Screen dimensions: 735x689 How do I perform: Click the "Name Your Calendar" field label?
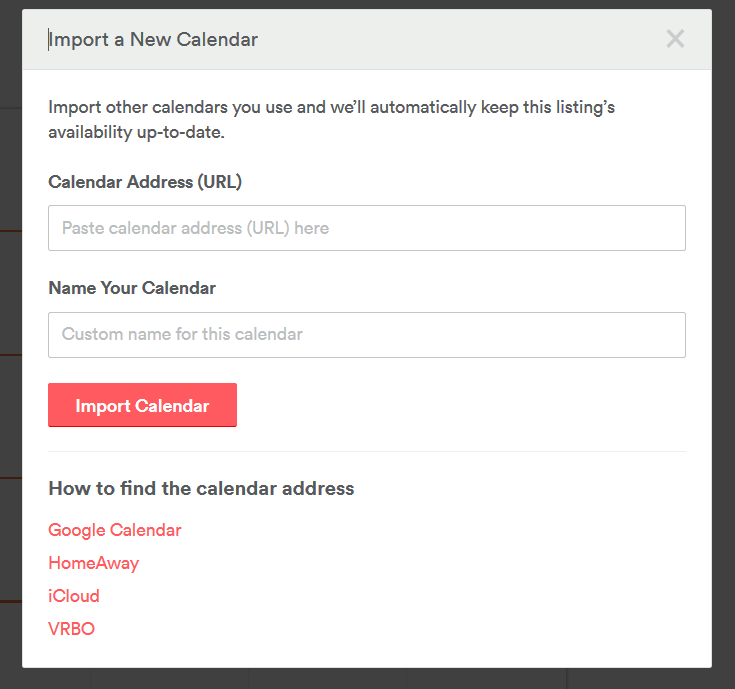click(x=132, y=288)
